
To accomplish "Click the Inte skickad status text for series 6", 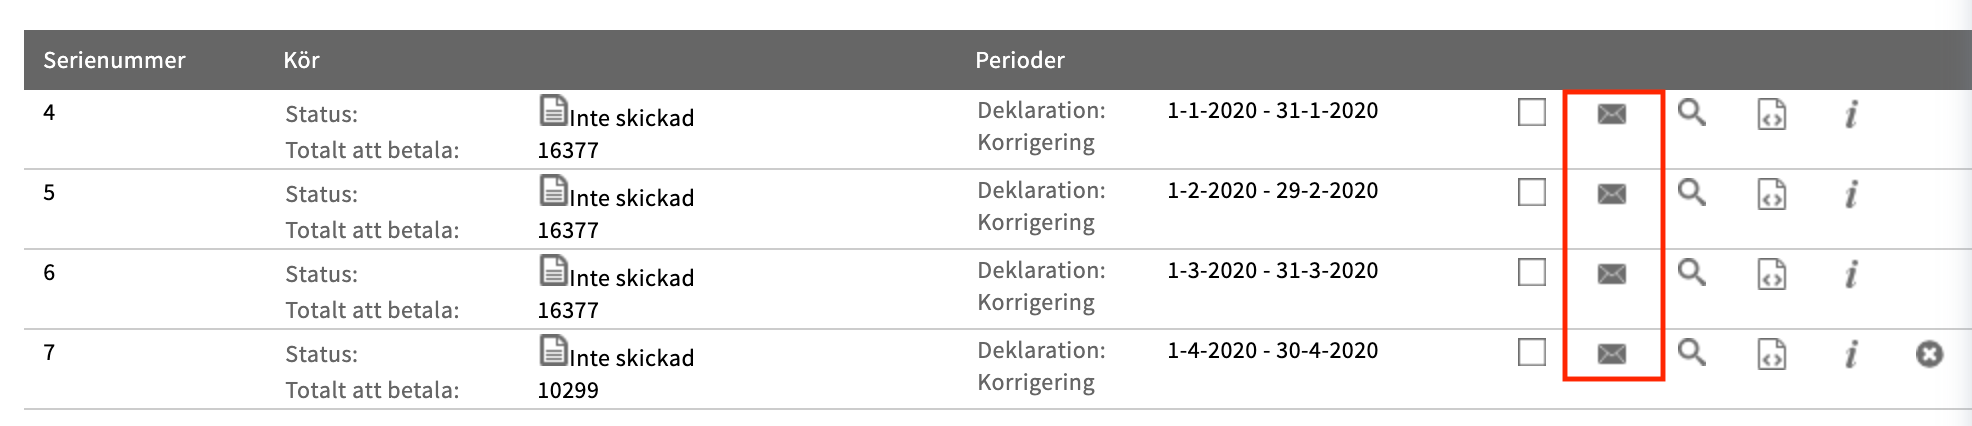I will tap(631, 278).
